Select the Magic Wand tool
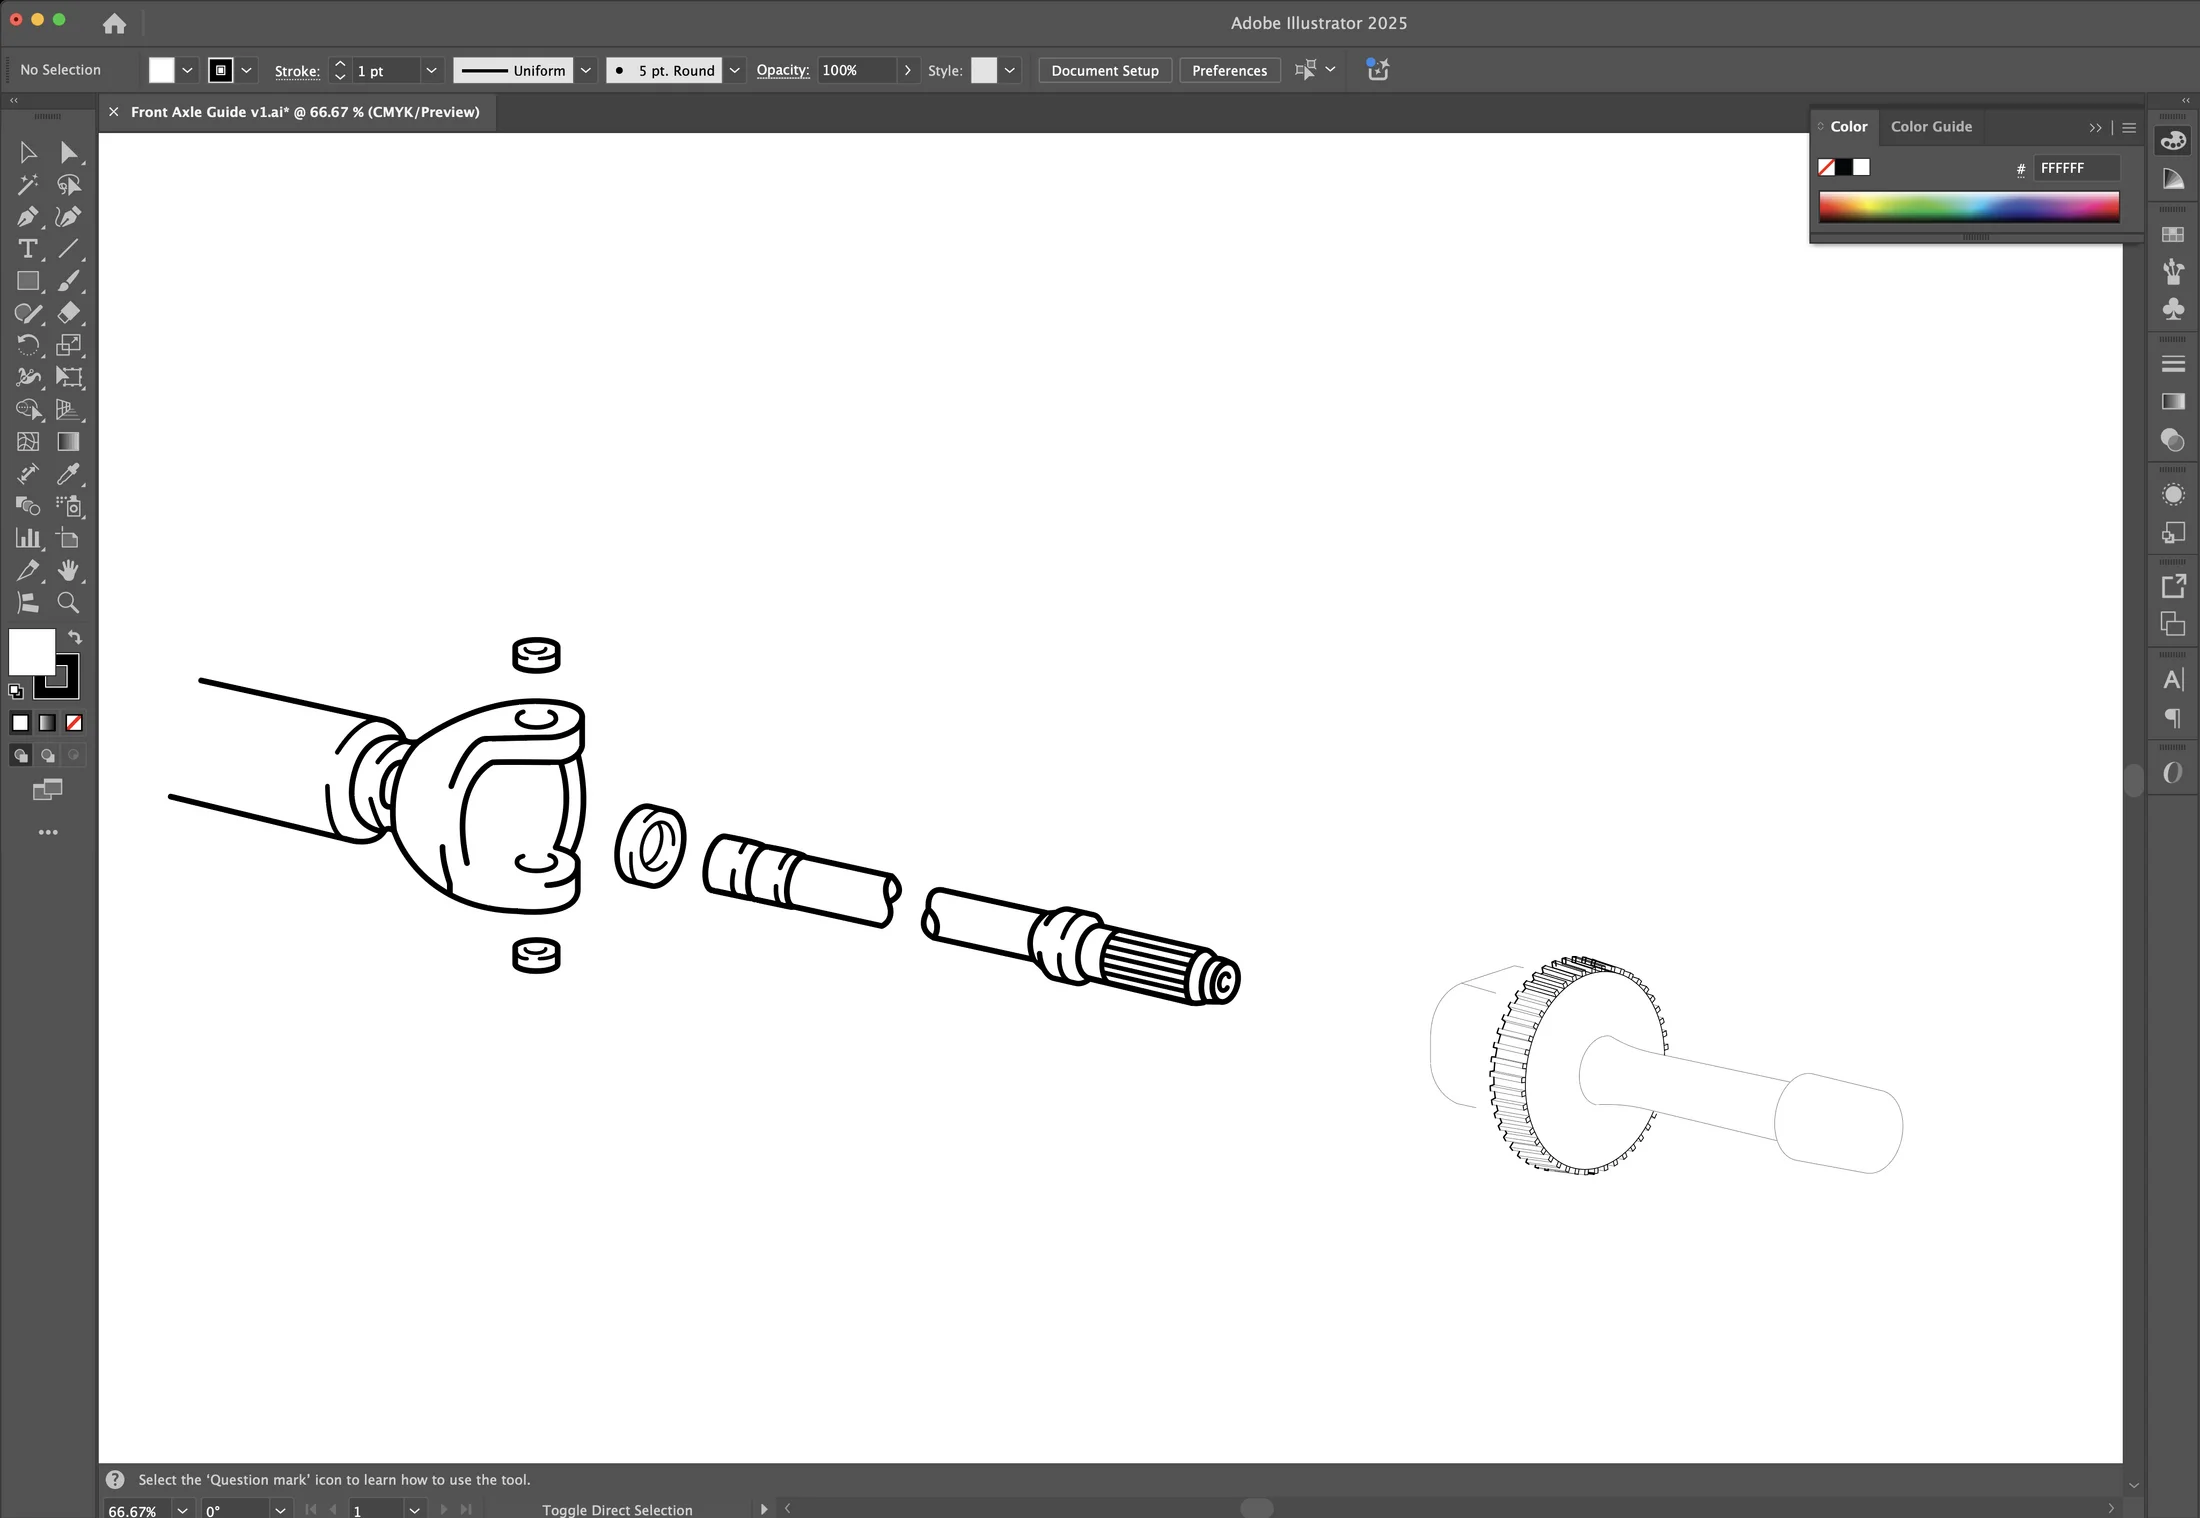This screenshot has height=1518, width=2200. pos(28,185)
